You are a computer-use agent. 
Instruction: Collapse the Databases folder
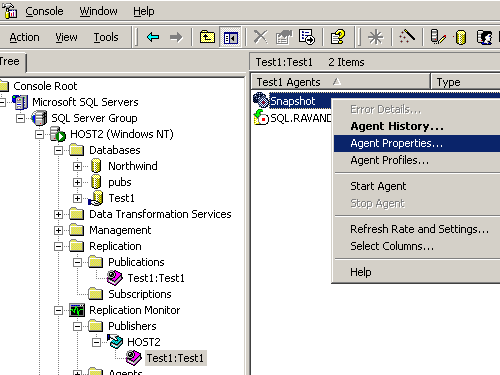pyautogui.click(x=58, y=150)
